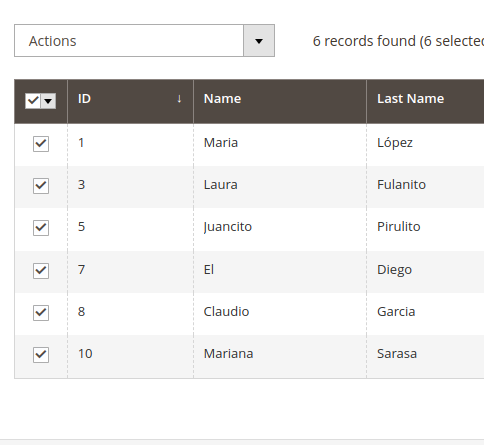Click the Actions dropdown arrow button

(x=259, y=41)
